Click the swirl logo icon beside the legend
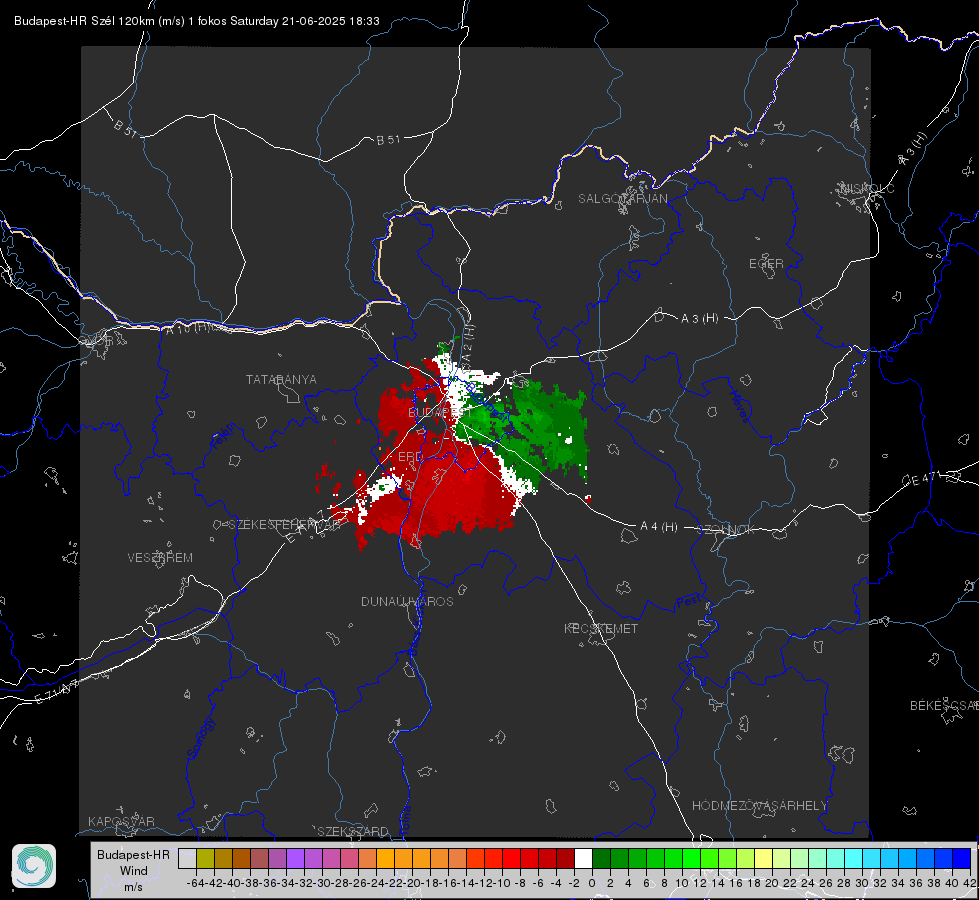The height and width of the screenshot is (900, 979). 34,866
